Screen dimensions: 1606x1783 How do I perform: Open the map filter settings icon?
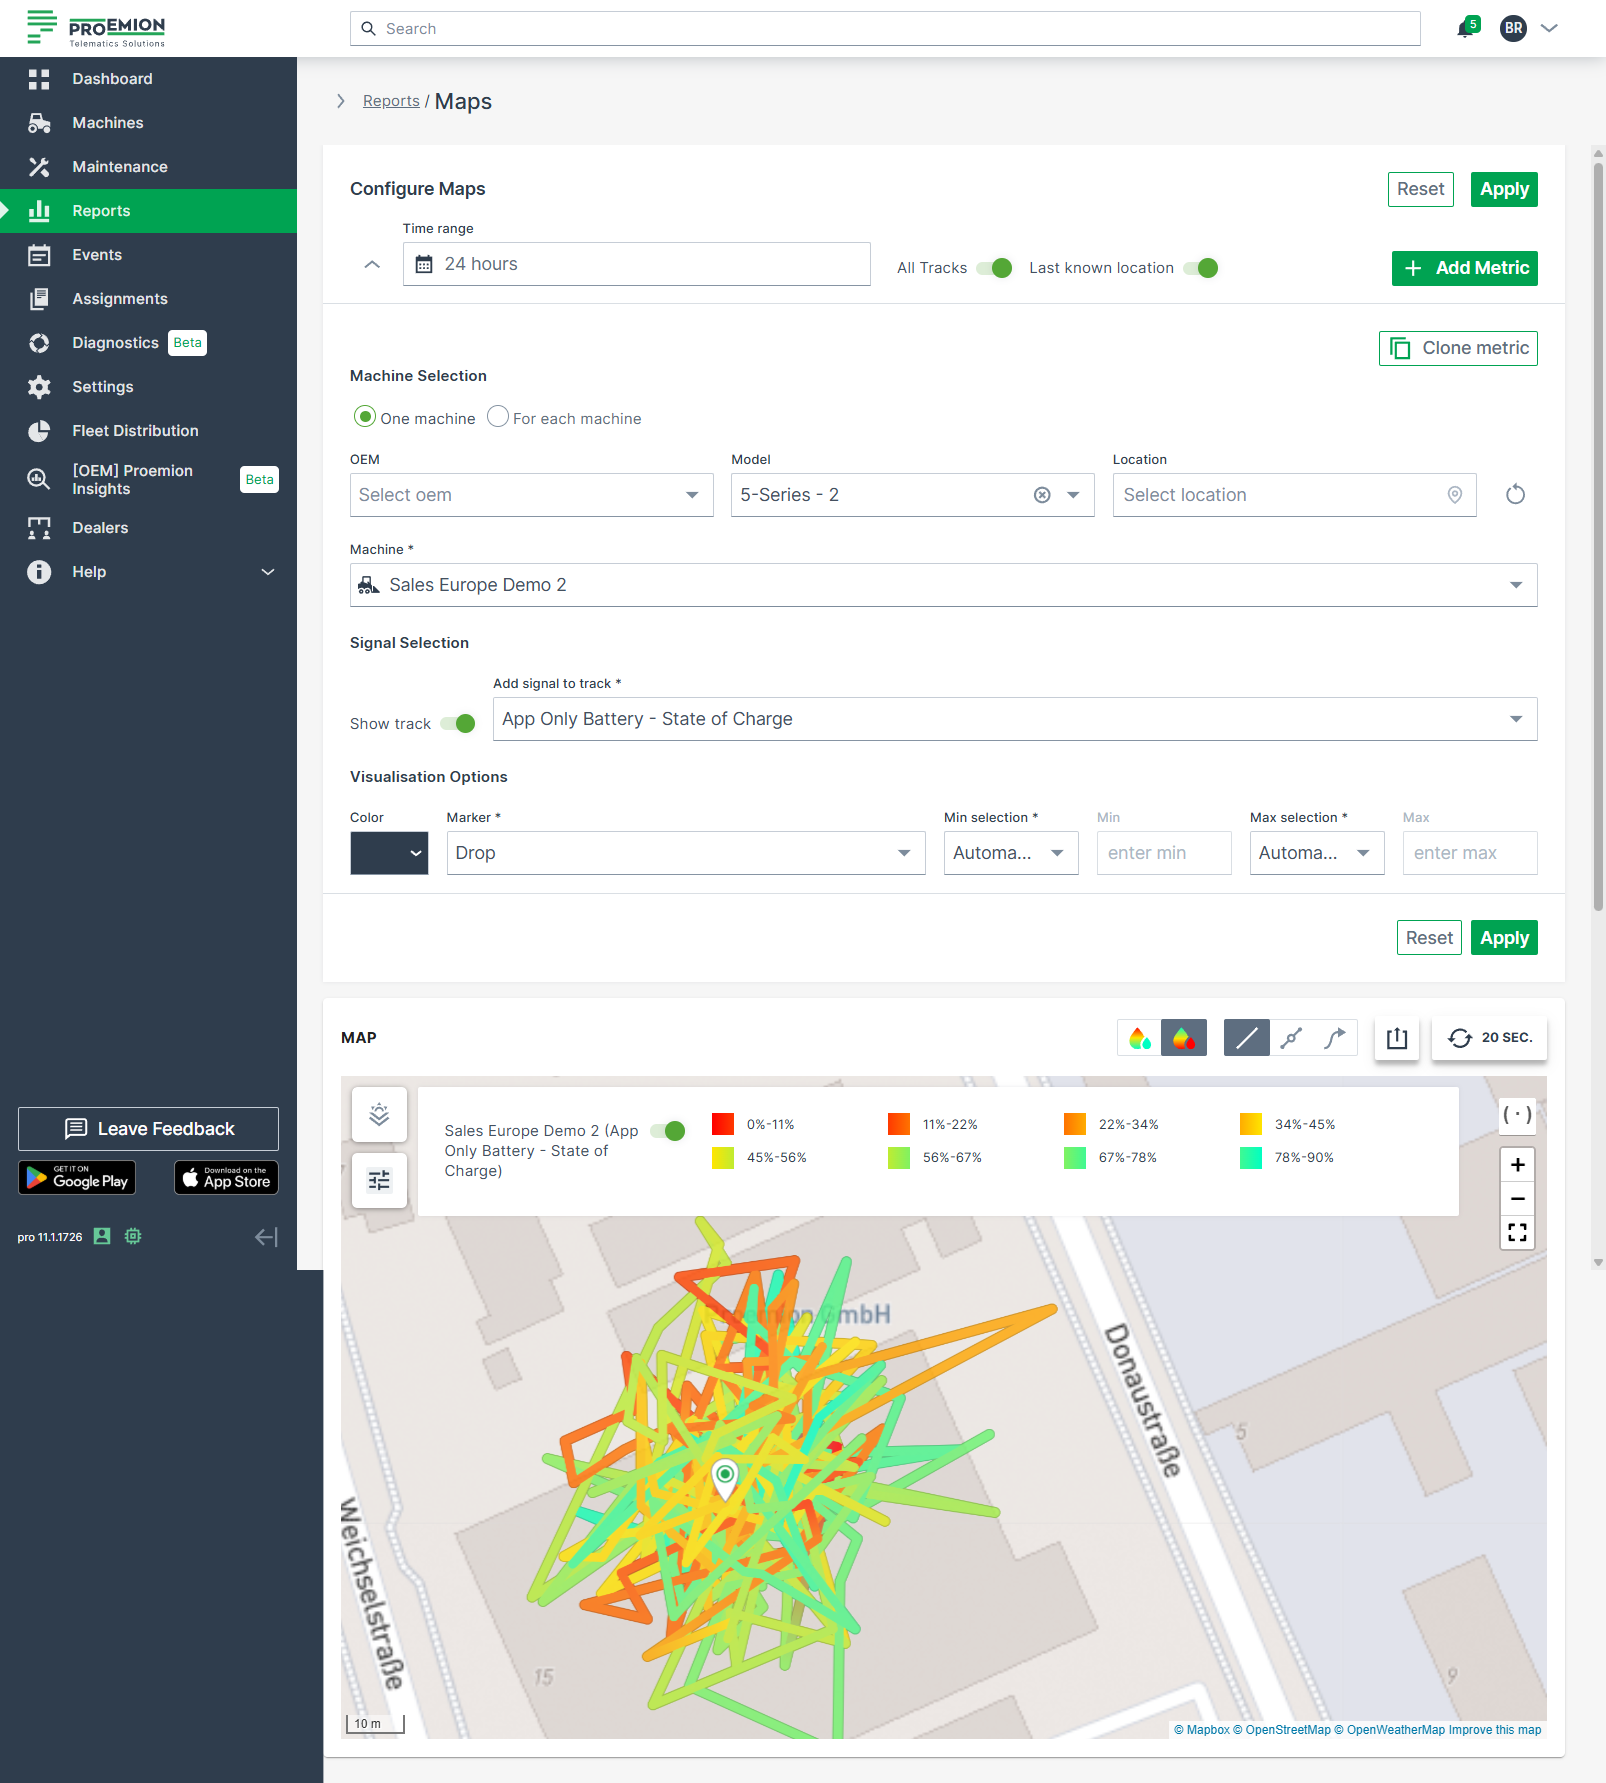[379, 1181]
